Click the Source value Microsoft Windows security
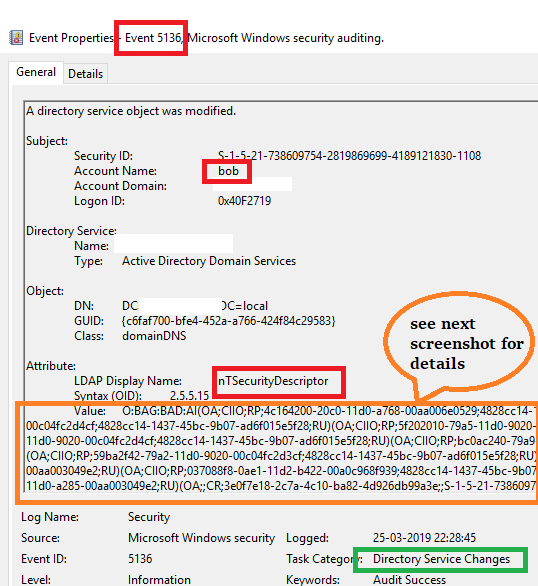The image size is (538, 586). tap(201, 538)
